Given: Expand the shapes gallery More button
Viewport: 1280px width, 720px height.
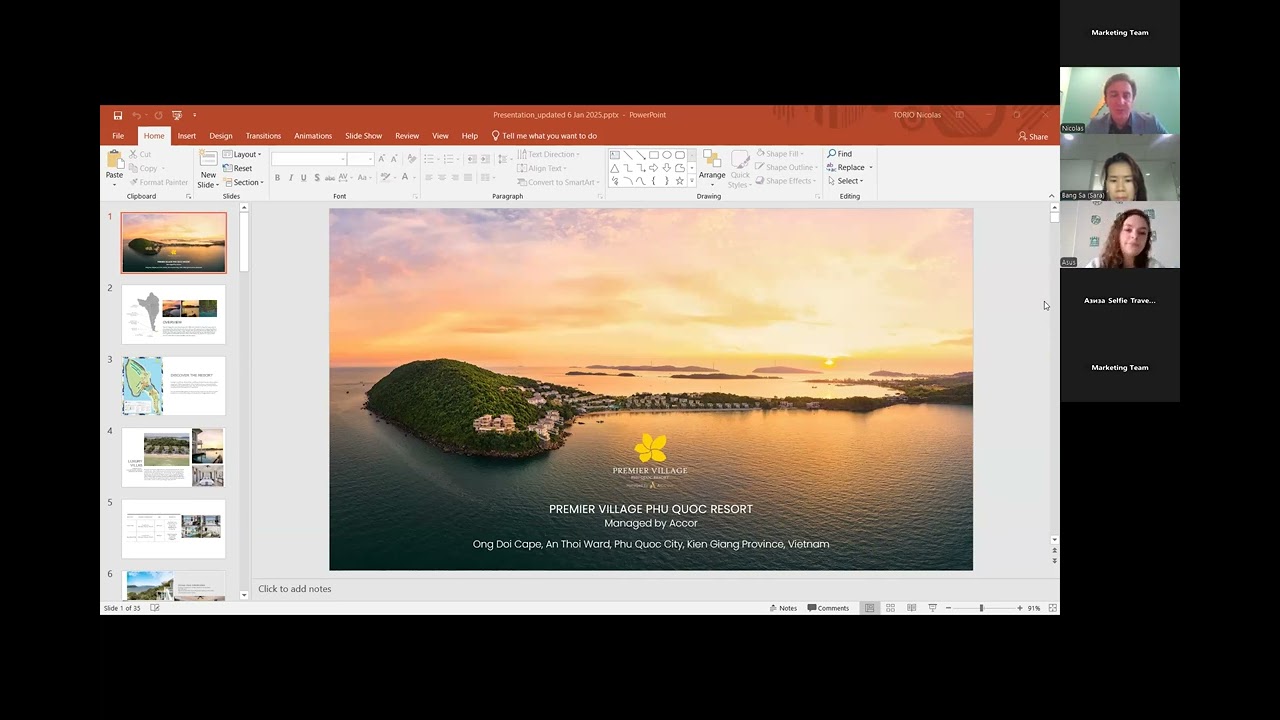Looking at the screenshot, I should (692, 182).
